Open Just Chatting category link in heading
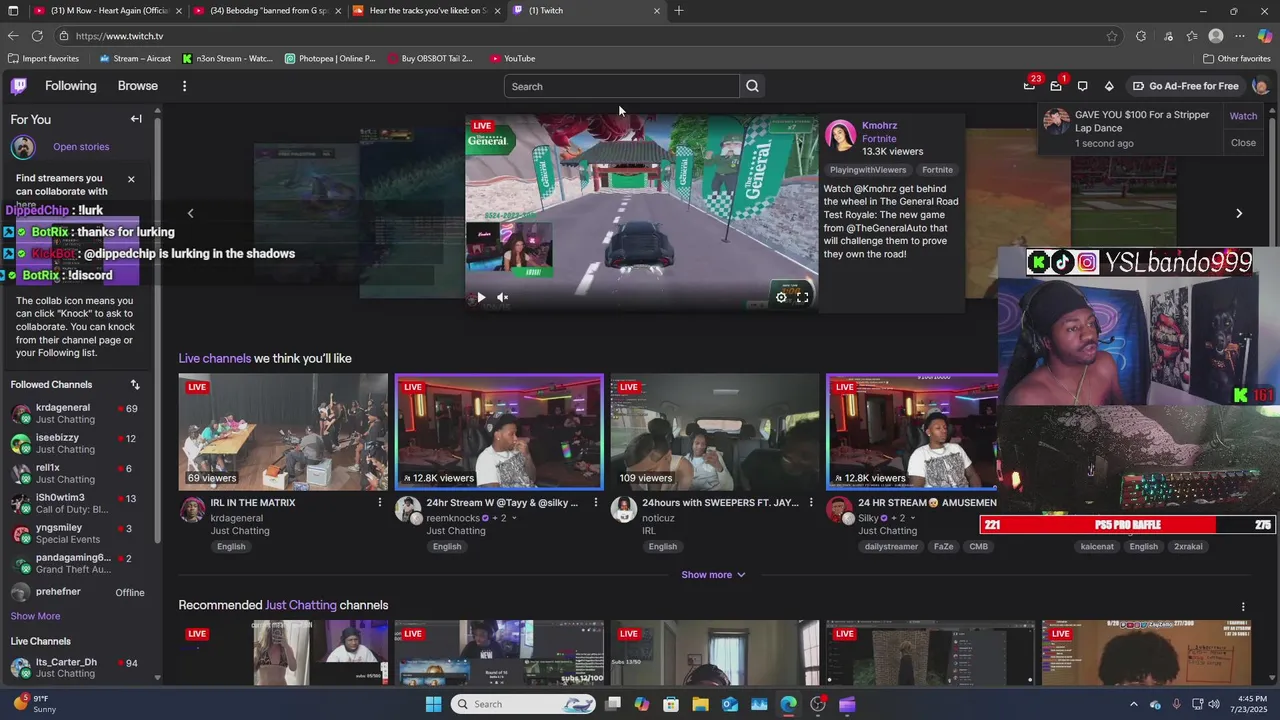Image resolution: width=1280 pixels, height=720 pixels. (x=300, y=605)
